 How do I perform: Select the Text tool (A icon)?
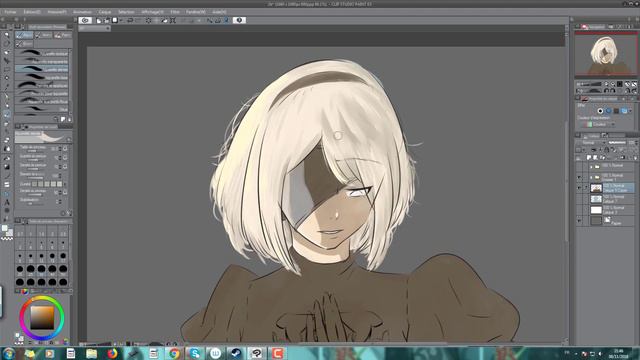click(7, 202)
